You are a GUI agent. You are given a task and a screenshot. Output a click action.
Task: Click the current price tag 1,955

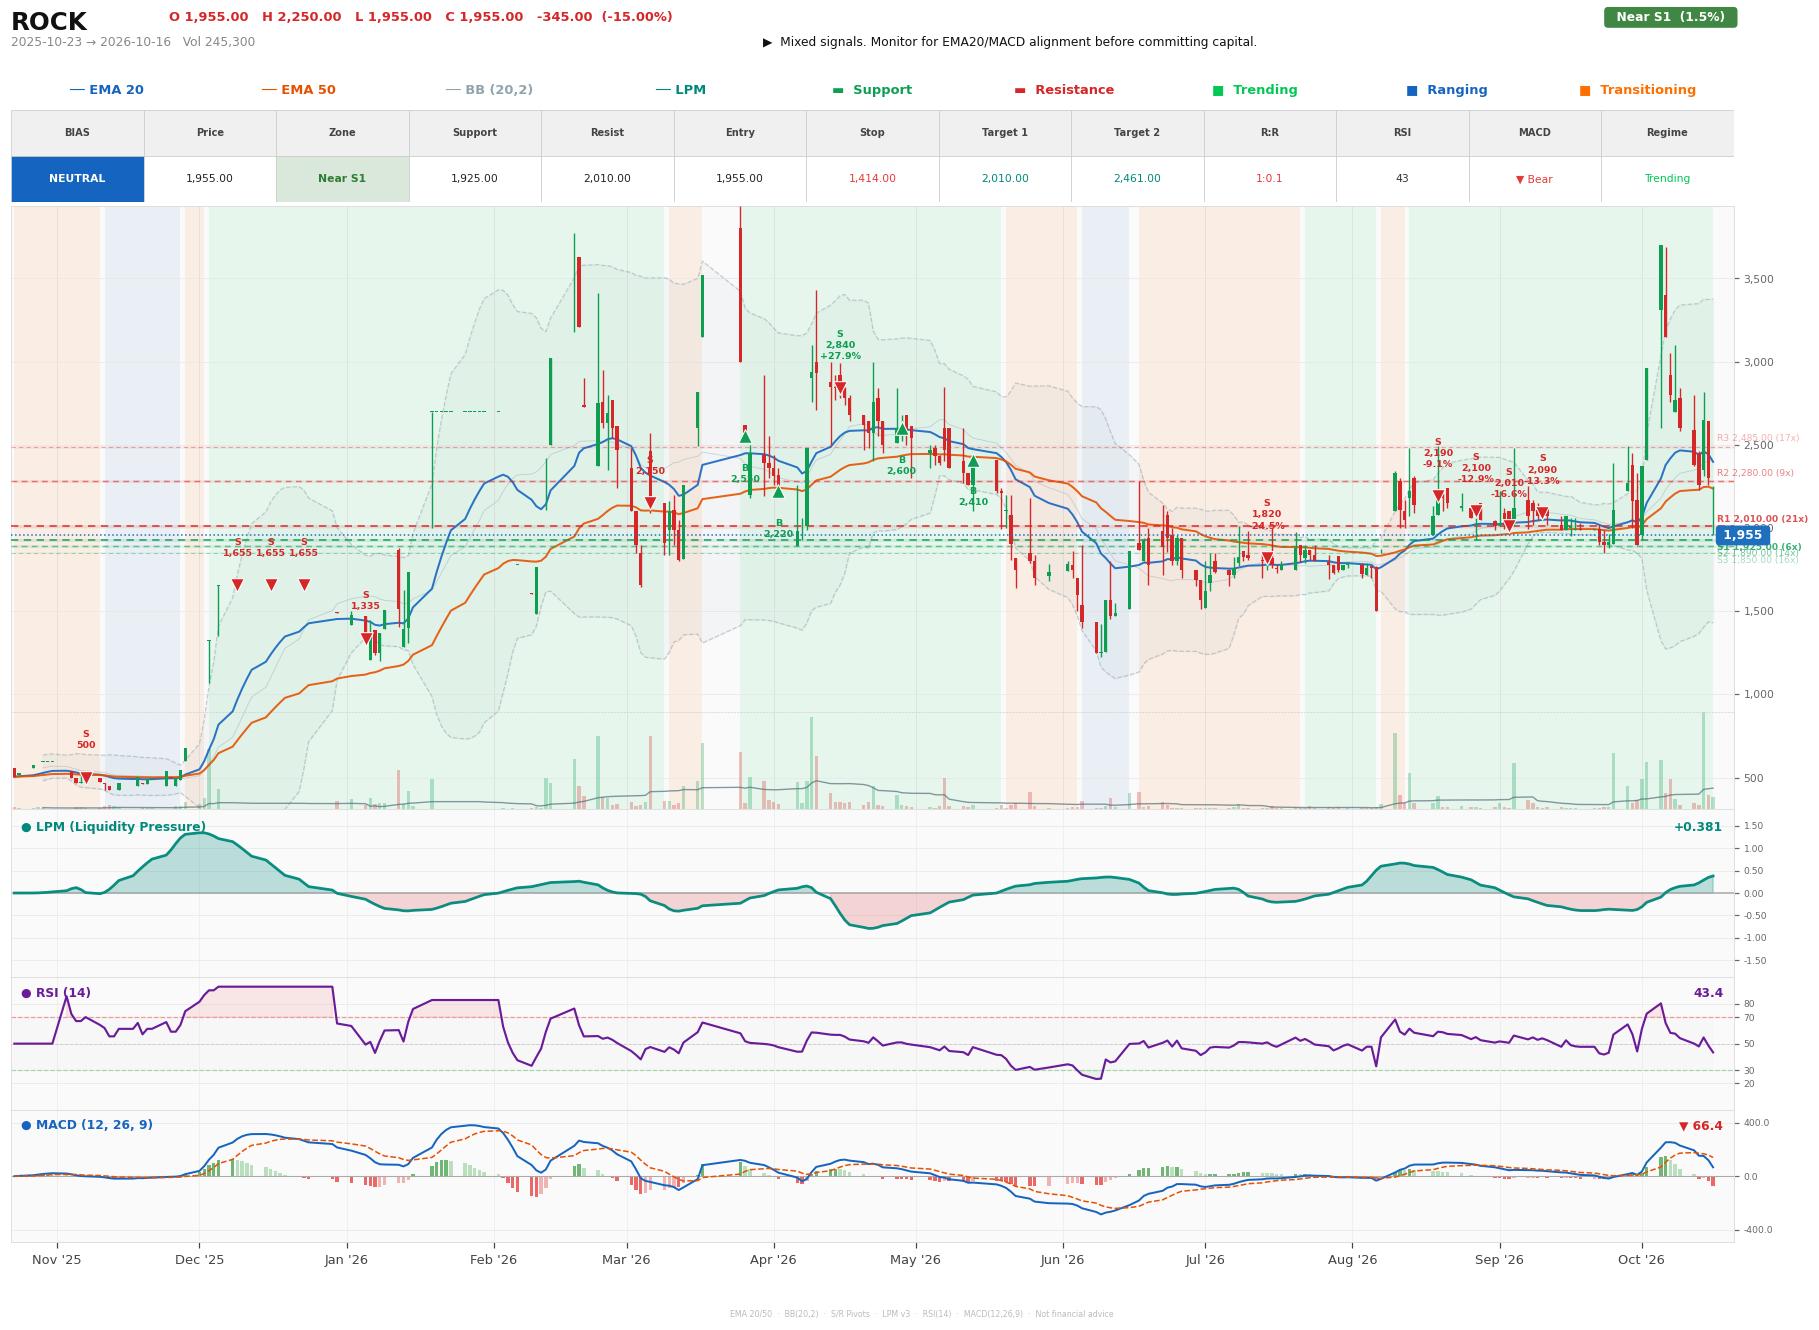click(1742, 536)
